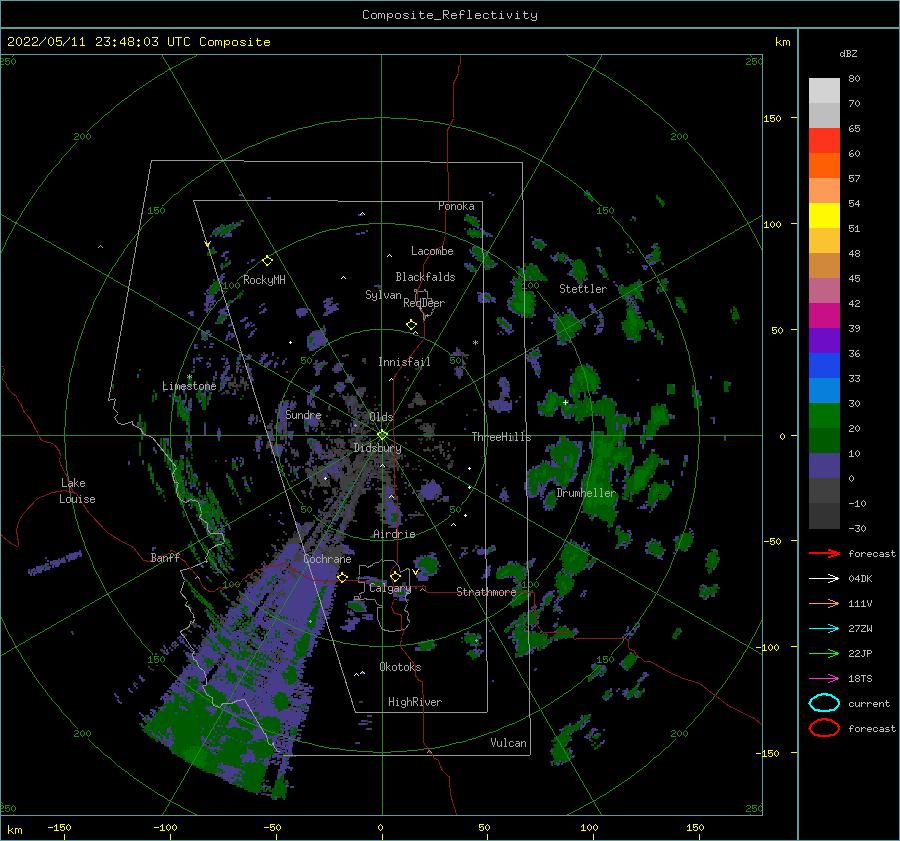Viewport: 900px width, 841px height.
Task: Click the Strathmore label
Action: click(x=486, y=591)
